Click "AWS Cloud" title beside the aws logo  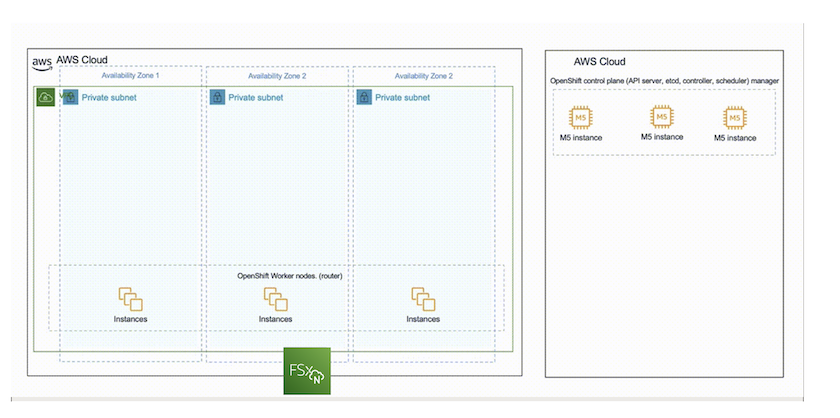[81, 59]
